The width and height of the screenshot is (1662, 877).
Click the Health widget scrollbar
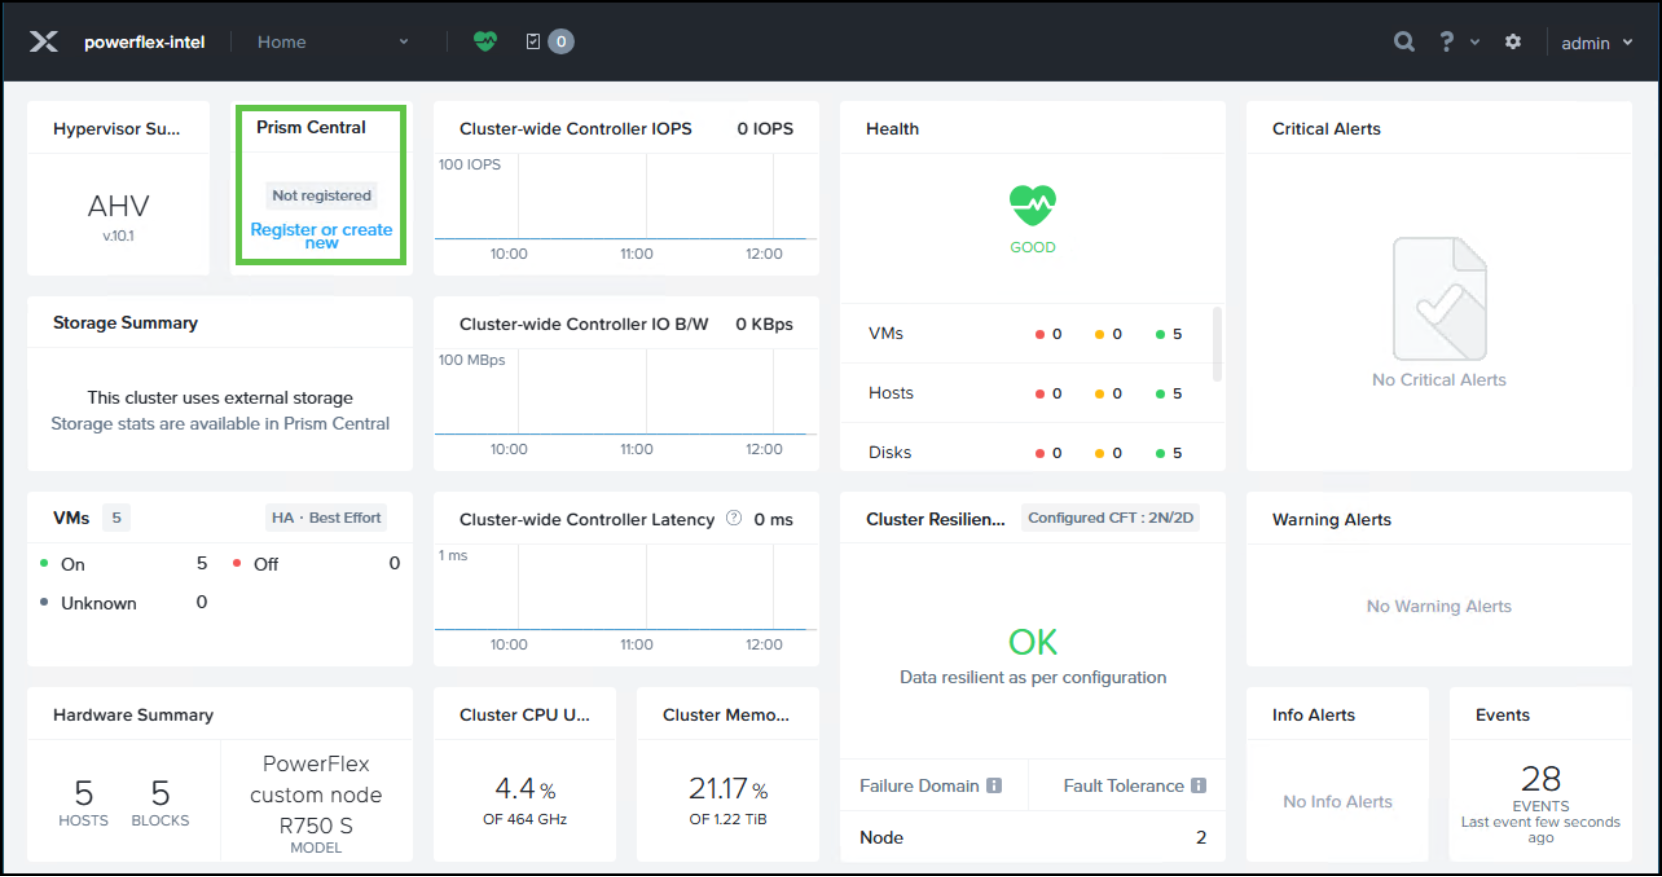point(1217,344)
